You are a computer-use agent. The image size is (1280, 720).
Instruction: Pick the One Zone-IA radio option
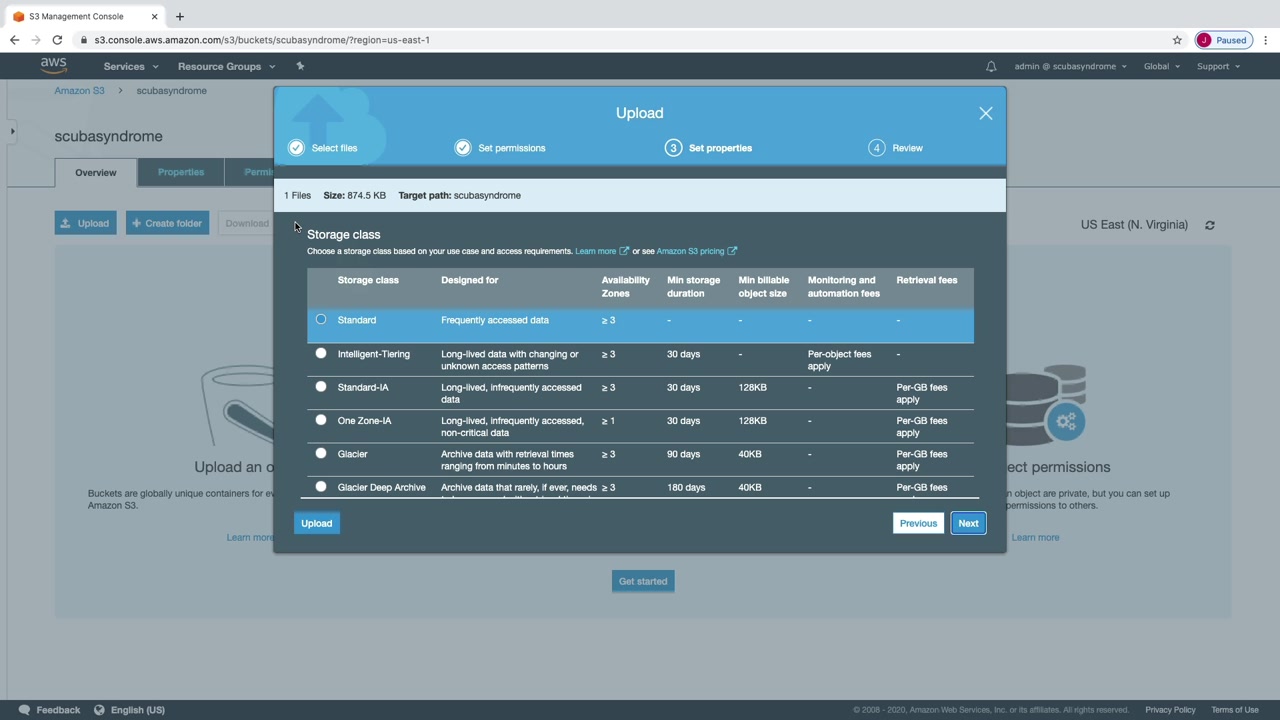click(321, 420)
